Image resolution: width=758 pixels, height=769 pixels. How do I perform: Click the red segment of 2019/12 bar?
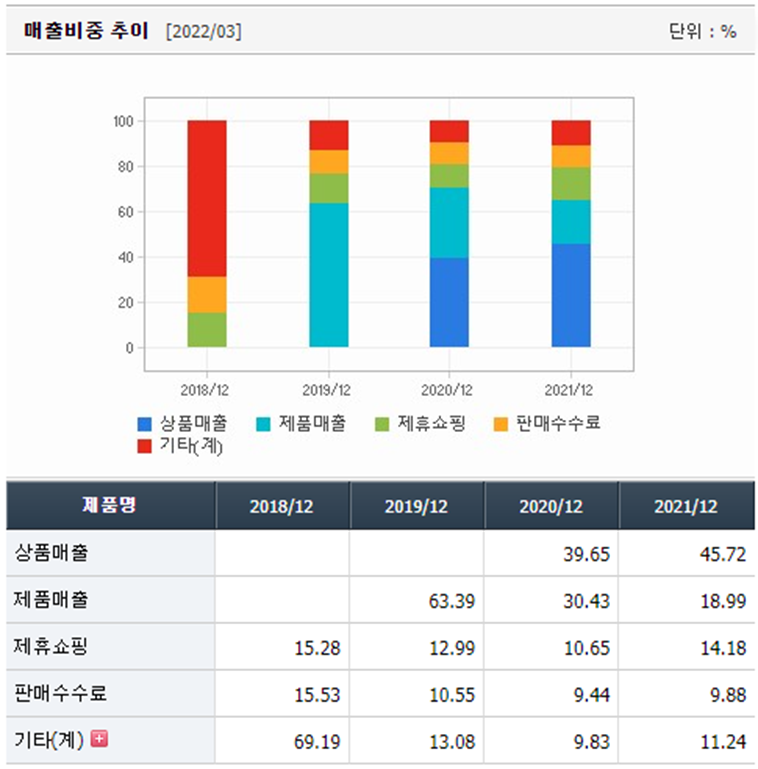click(329, 135)
